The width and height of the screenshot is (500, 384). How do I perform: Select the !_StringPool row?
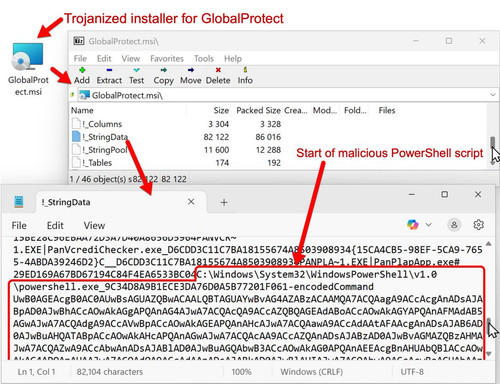[177, 150]
